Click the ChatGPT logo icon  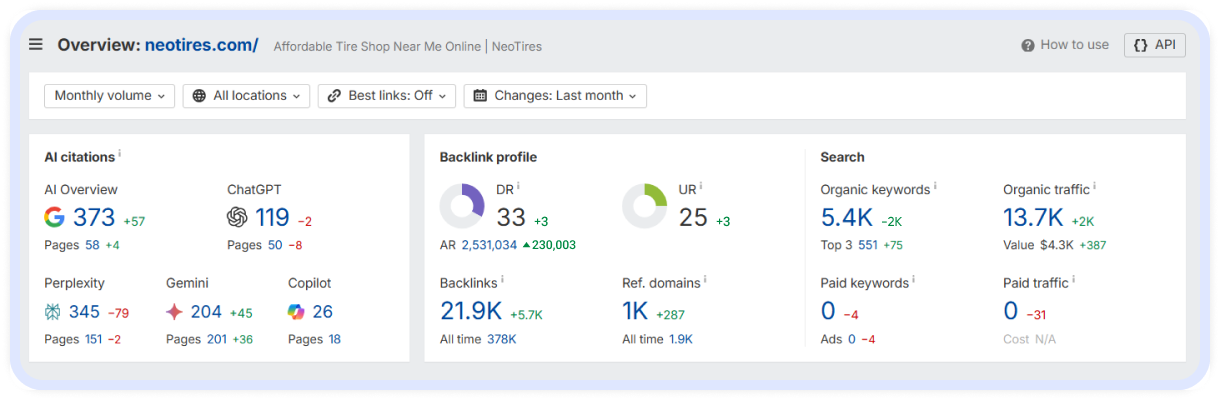237,217
